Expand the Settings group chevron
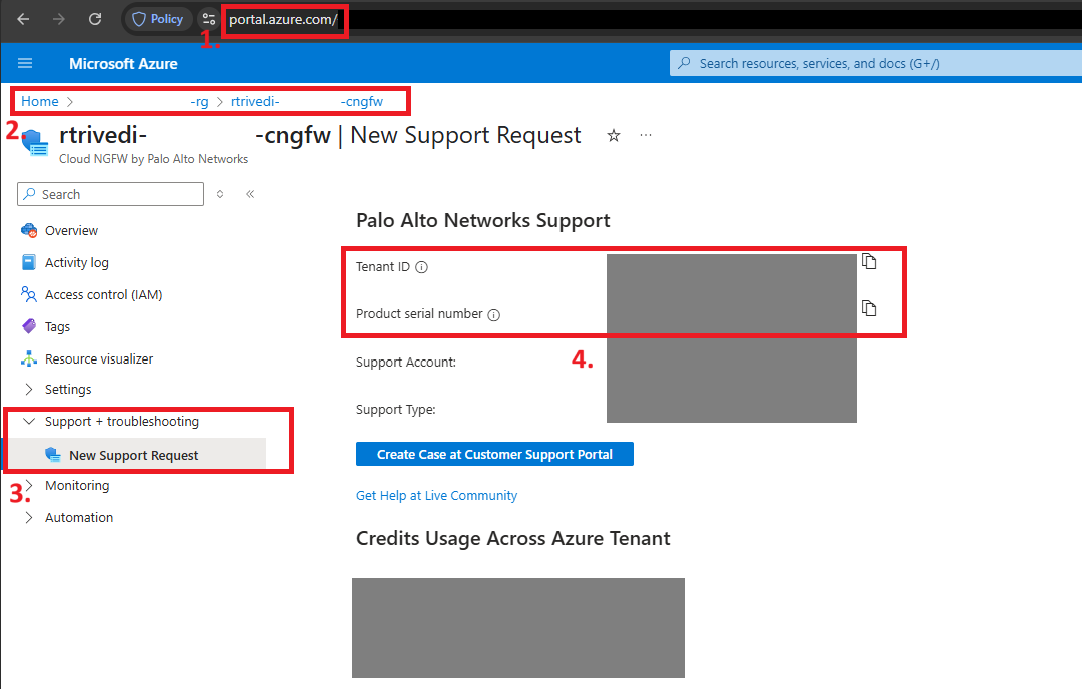Screen dimensions: 1082x689 point(28,389)
